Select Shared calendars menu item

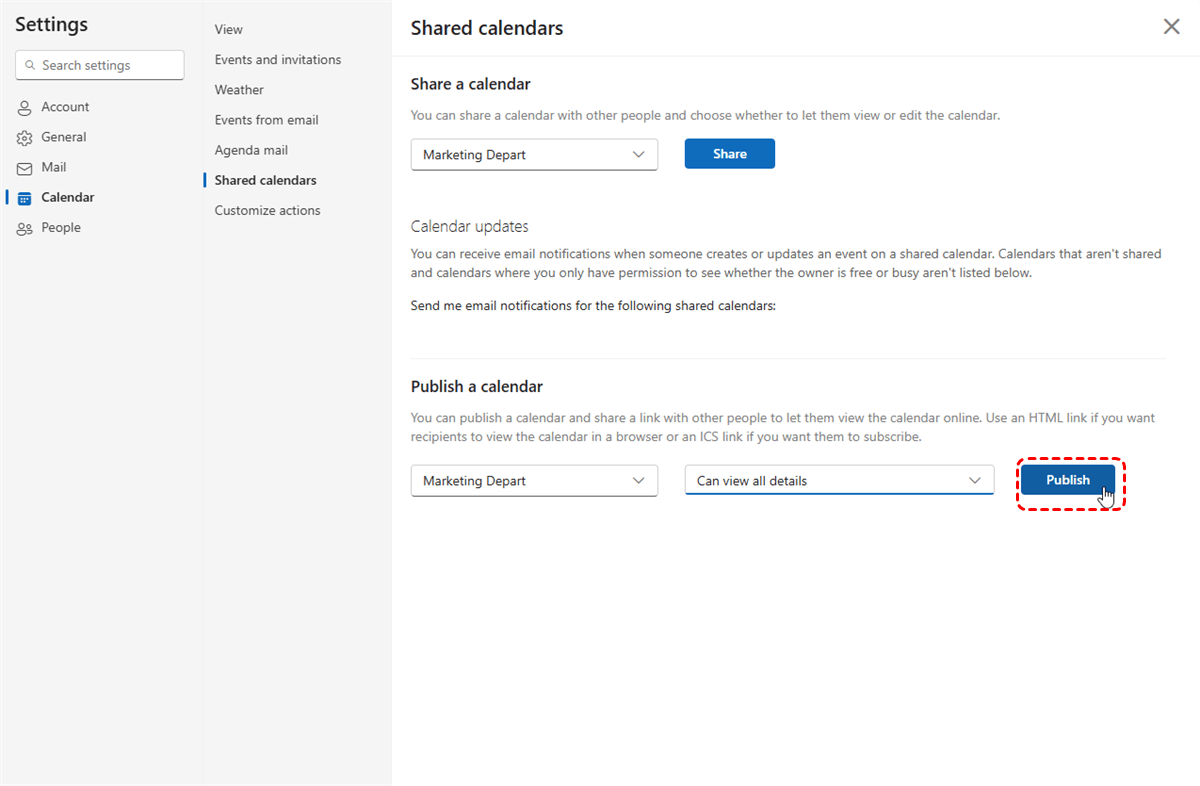tap(265, 181)
